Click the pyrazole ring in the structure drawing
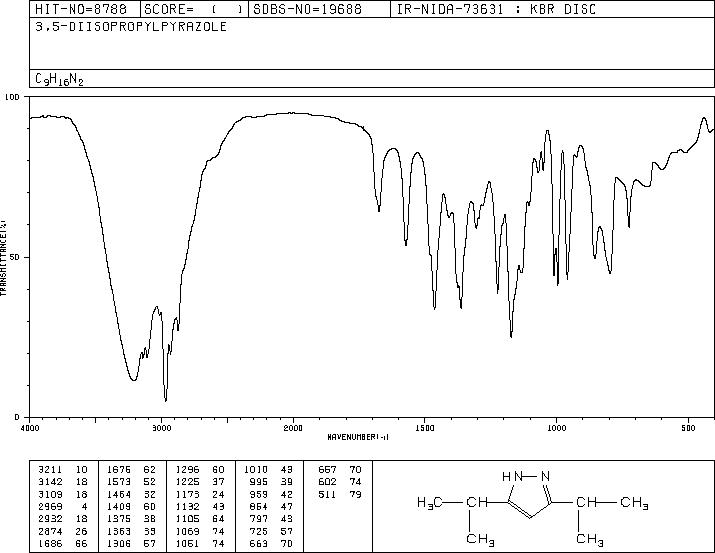715x553 pixels. (x=530, y=497)
